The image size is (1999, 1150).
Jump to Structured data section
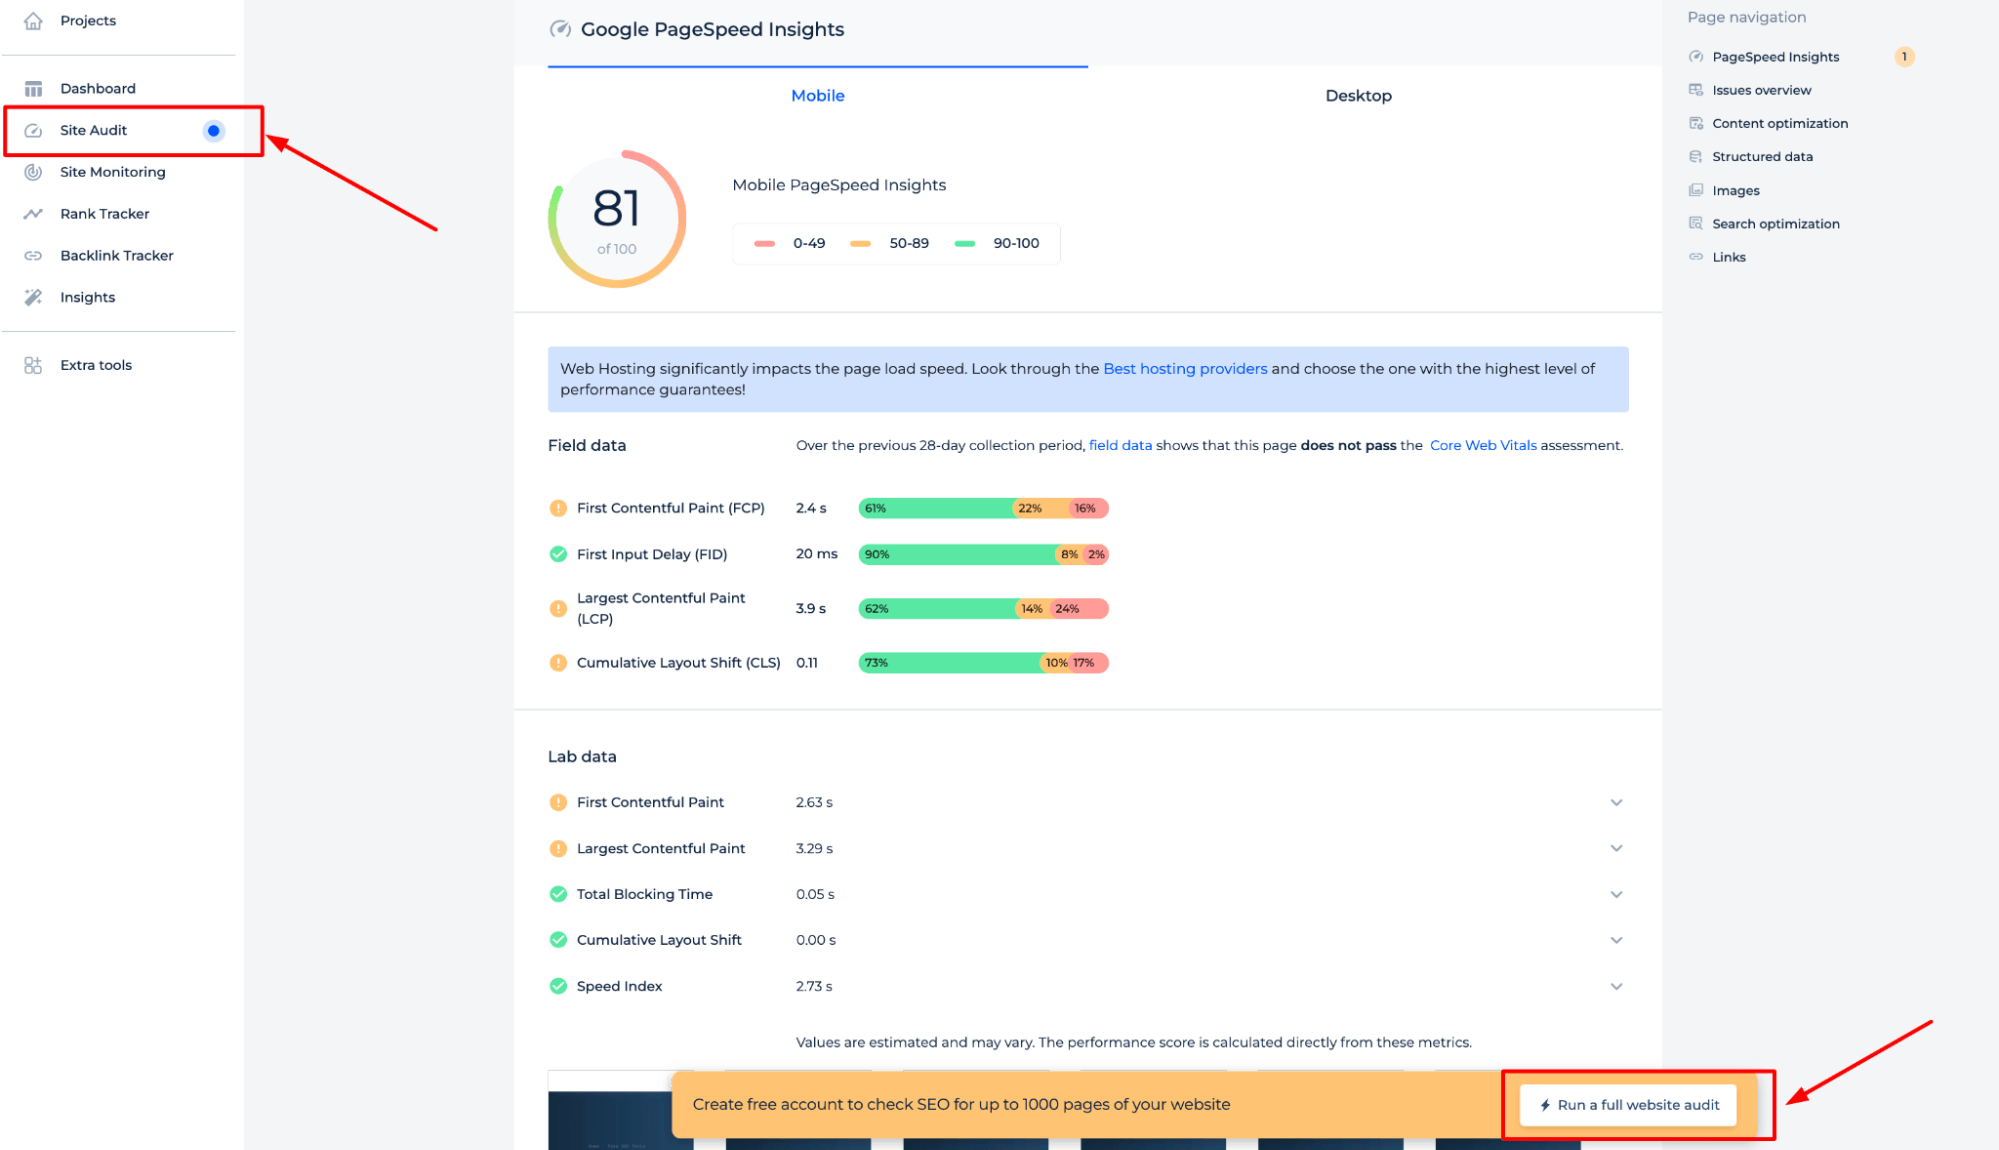coord(1762,157)
